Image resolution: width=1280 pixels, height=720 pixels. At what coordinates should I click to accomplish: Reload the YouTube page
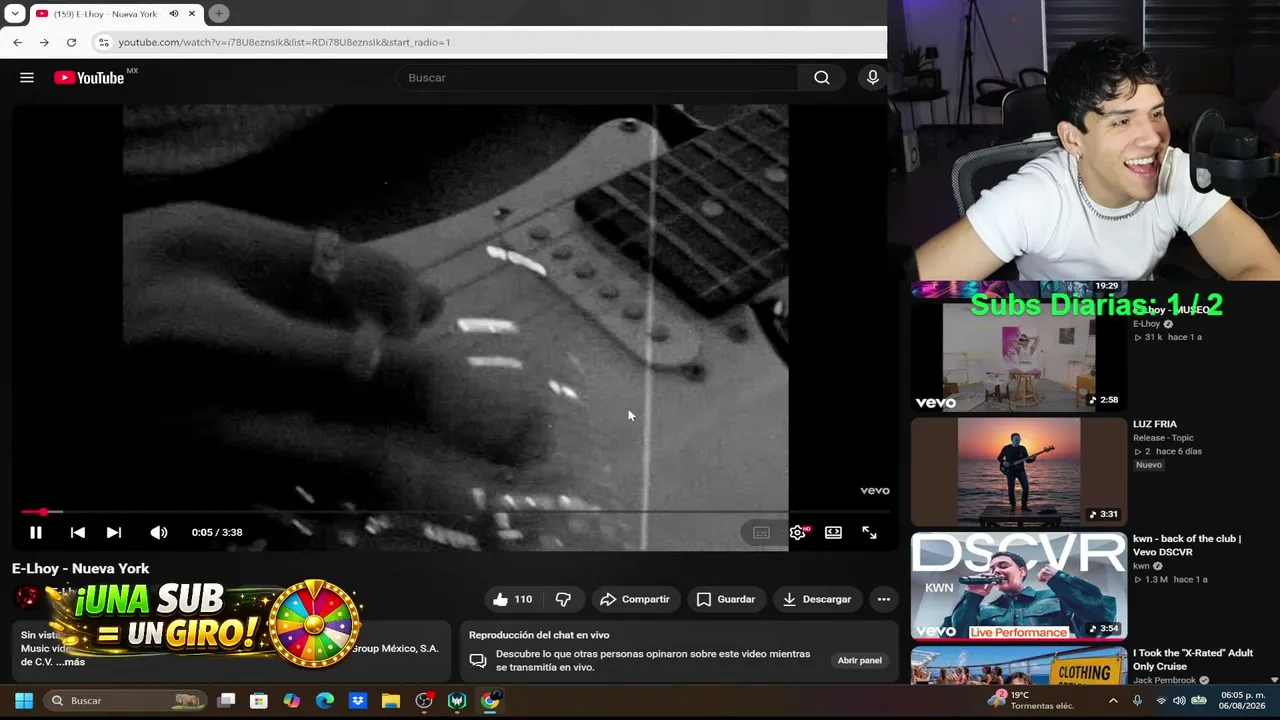click(71, 42)
